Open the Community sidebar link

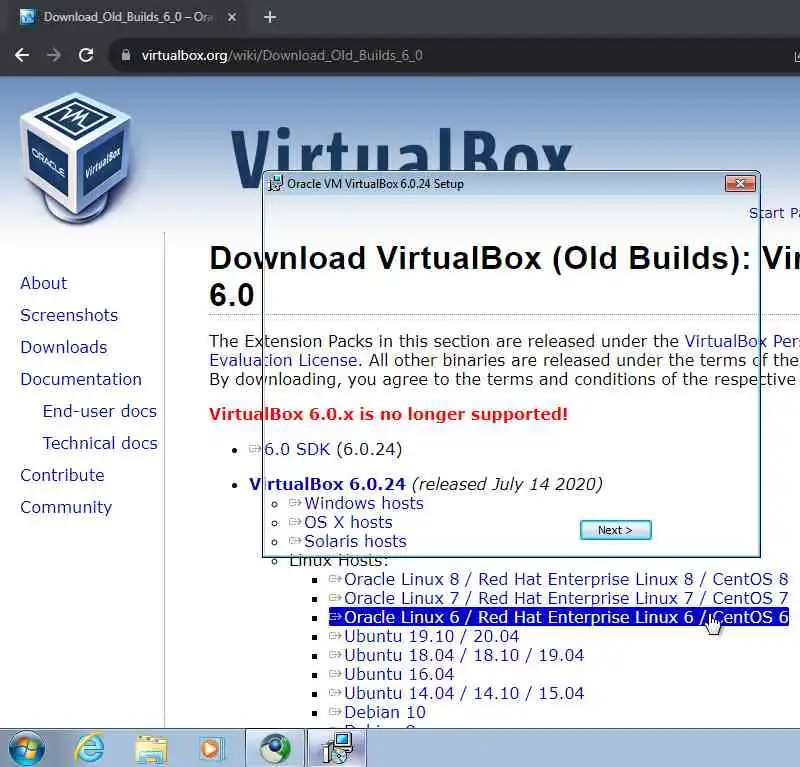pyautogui.click(x=66, y=507)
